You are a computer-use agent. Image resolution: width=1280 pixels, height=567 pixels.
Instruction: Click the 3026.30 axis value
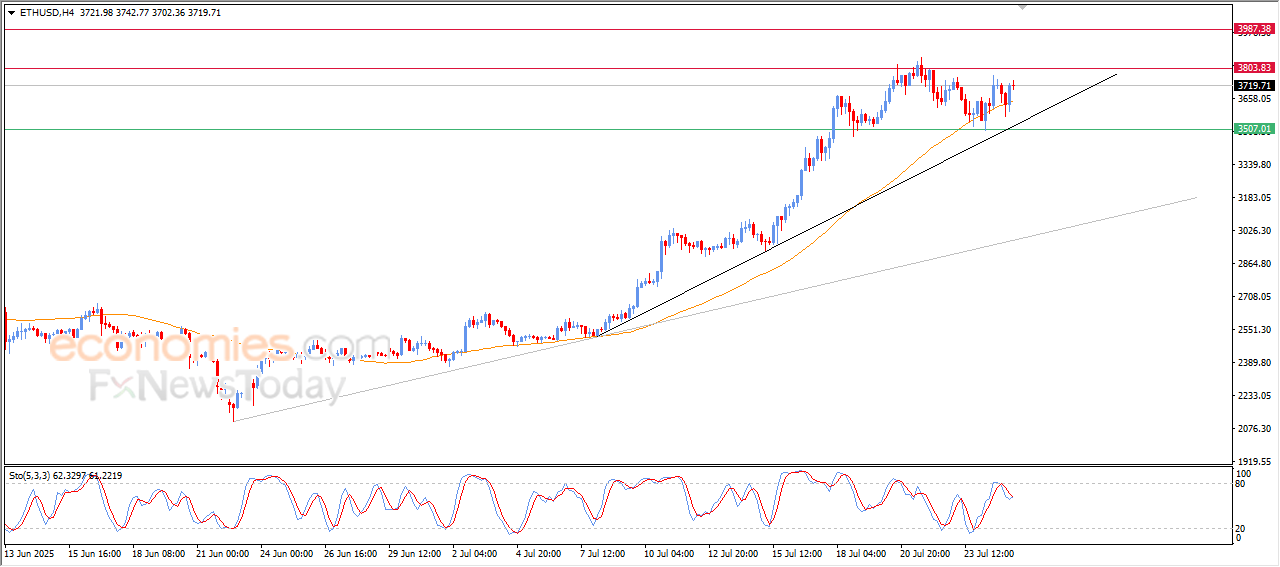click(x=1253, y=231)
